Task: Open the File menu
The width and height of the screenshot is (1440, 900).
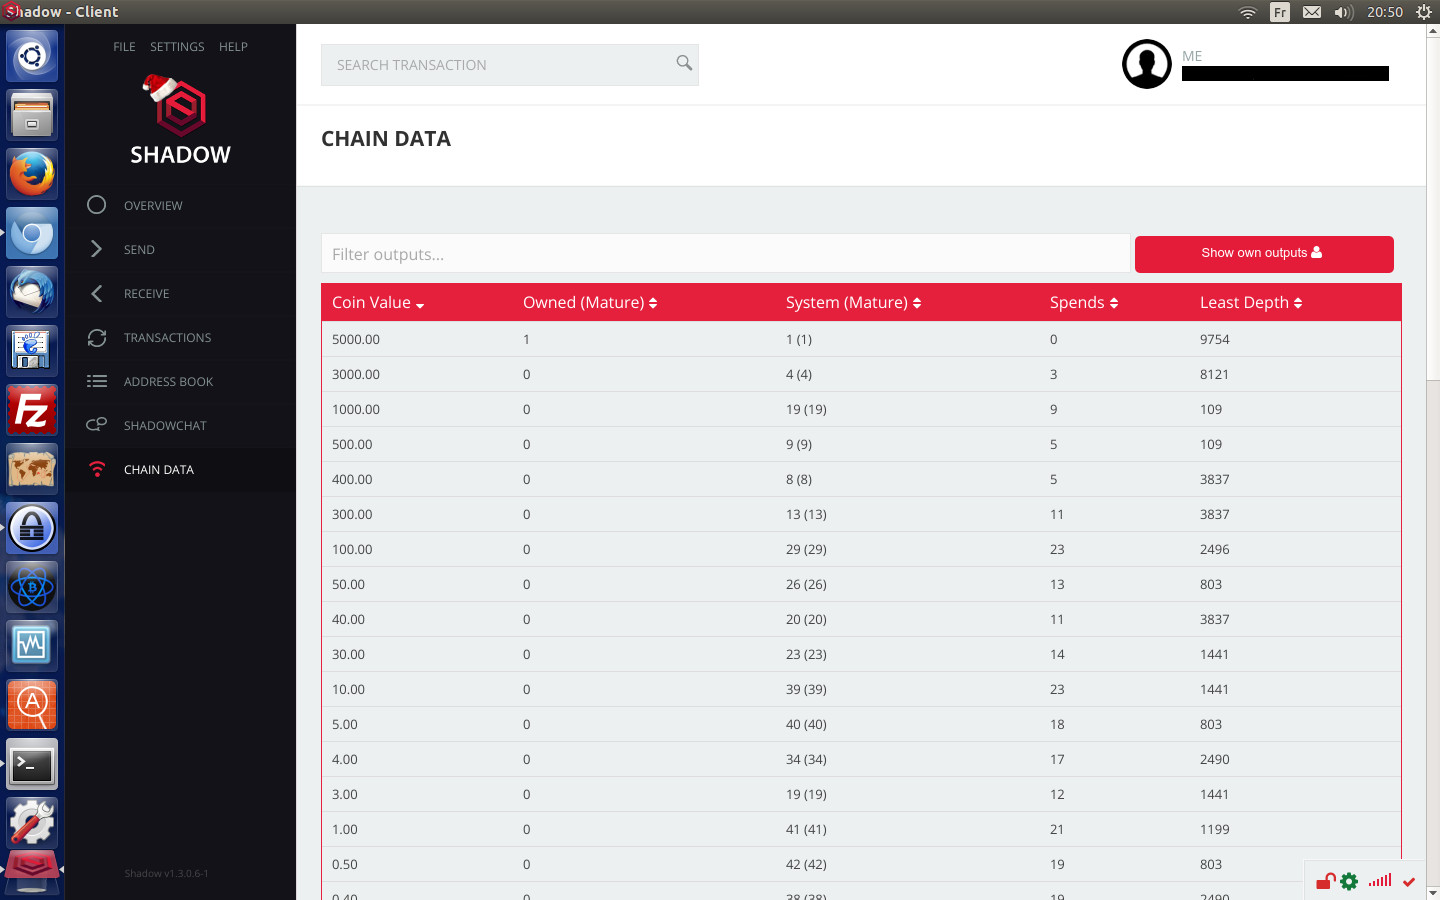Action: click(x=124, y=47)
